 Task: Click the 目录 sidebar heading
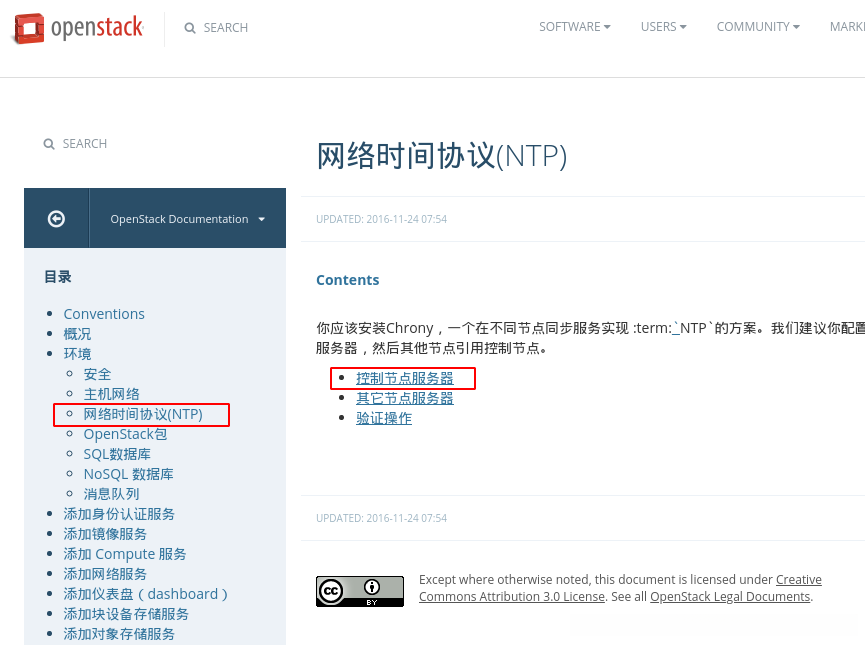[x=58, y=277]
